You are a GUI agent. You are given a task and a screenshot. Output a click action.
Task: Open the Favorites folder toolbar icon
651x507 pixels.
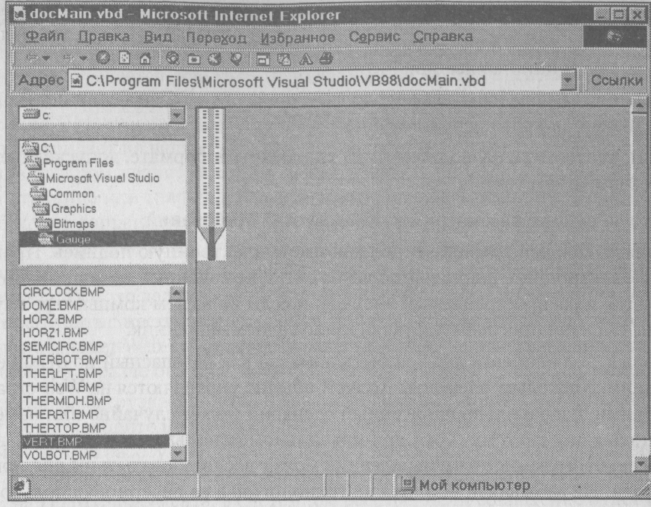194,59
